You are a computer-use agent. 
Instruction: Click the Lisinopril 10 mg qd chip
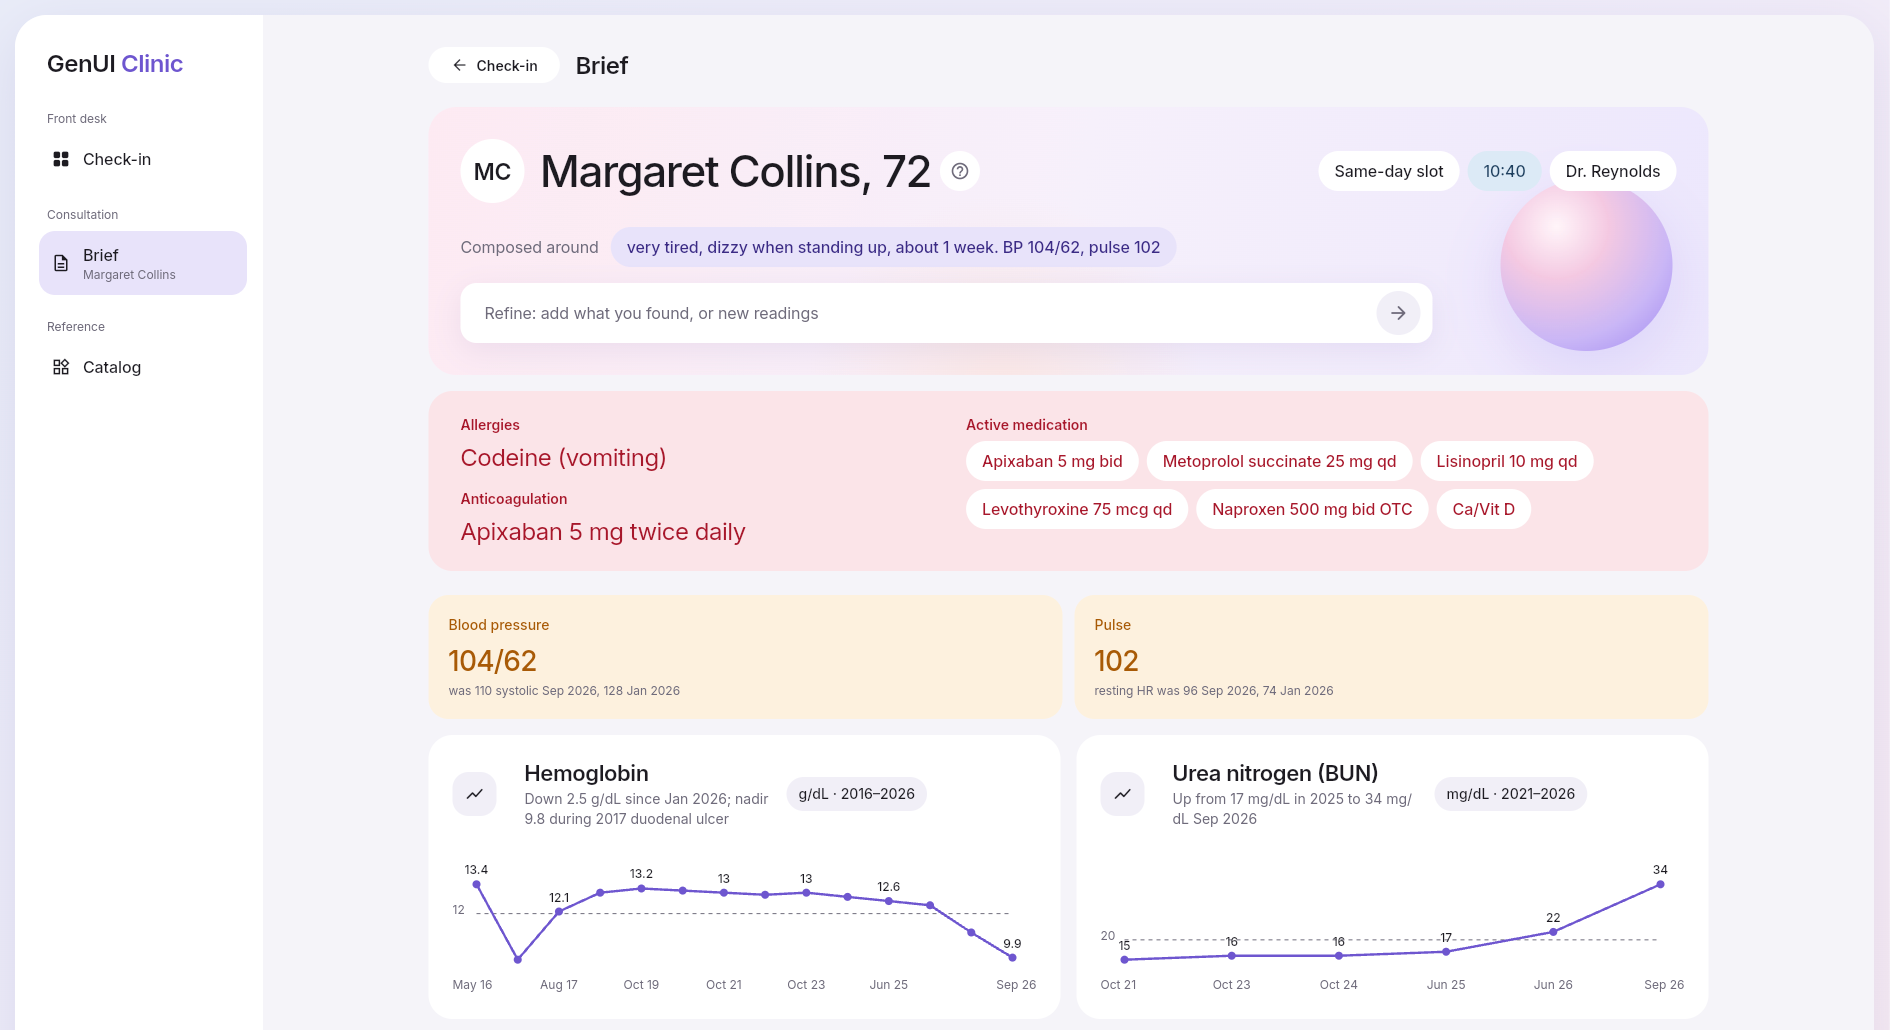pyautogui.click(x=1506, y=461)
